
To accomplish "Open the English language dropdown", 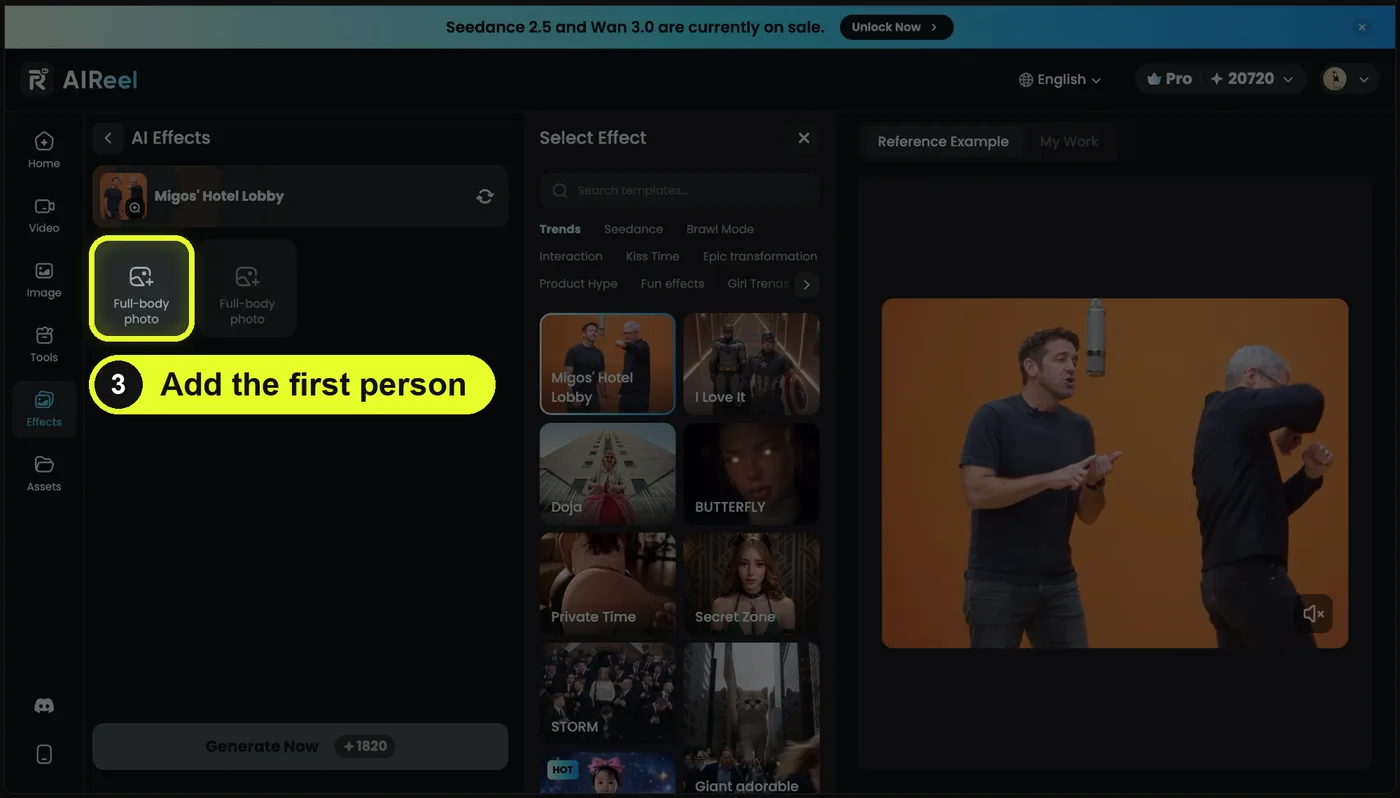I will [1060, 79].
